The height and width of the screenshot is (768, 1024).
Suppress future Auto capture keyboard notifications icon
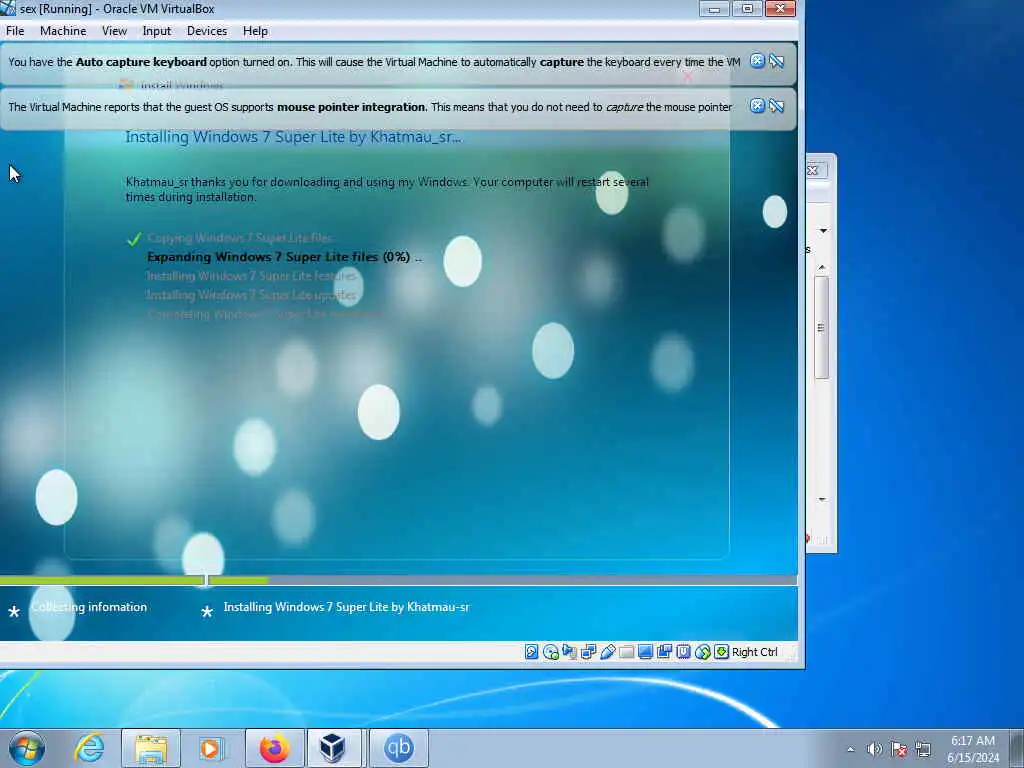776,61
